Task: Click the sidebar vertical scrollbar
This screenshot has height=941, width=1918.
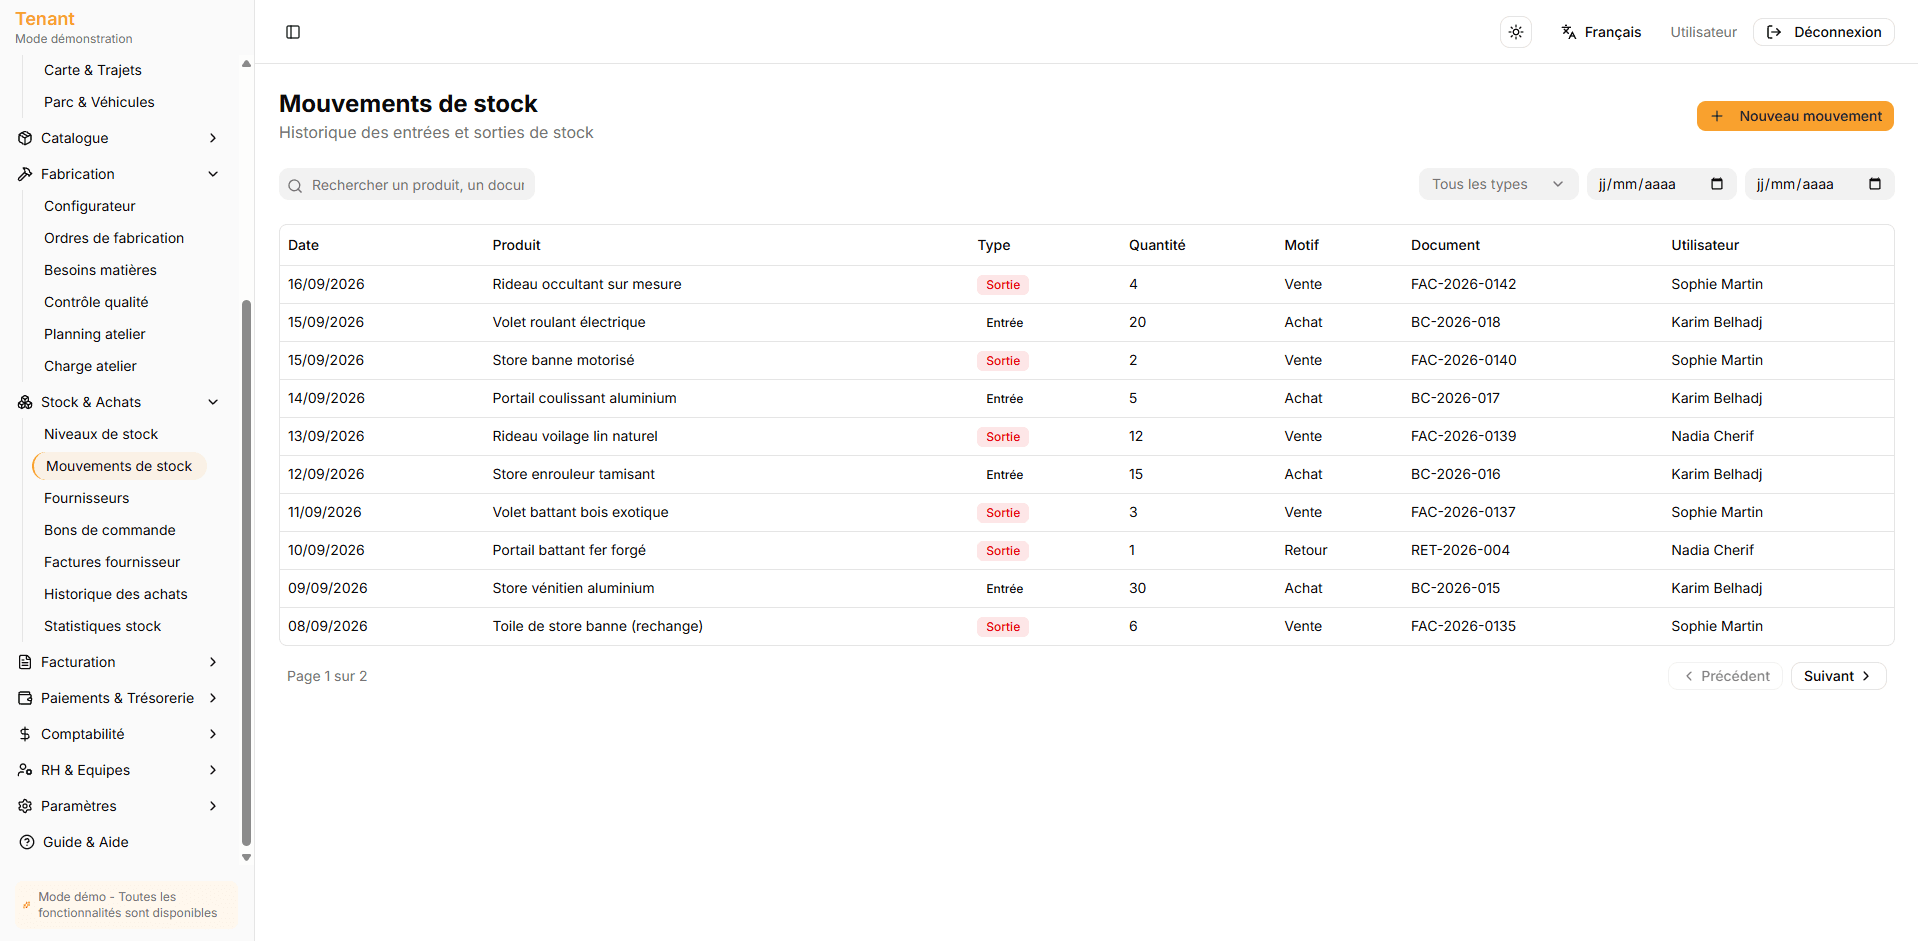Action: 246,573
